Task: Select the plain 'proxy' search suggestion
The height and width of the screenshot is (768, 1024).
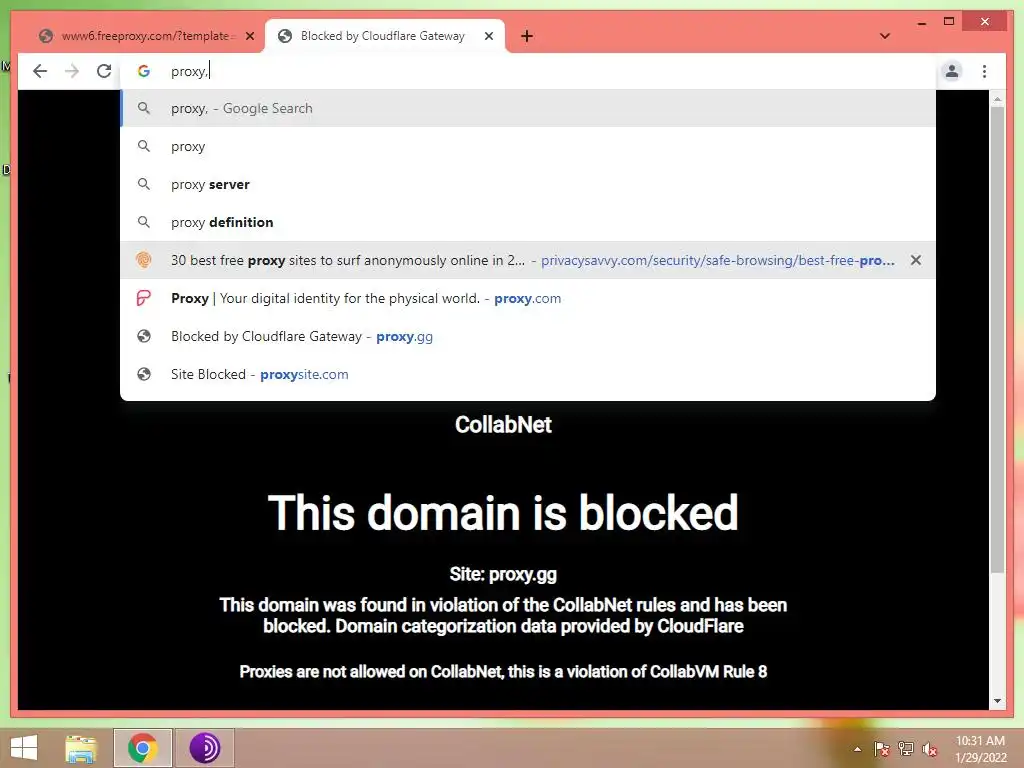Action: pos(528,146)
